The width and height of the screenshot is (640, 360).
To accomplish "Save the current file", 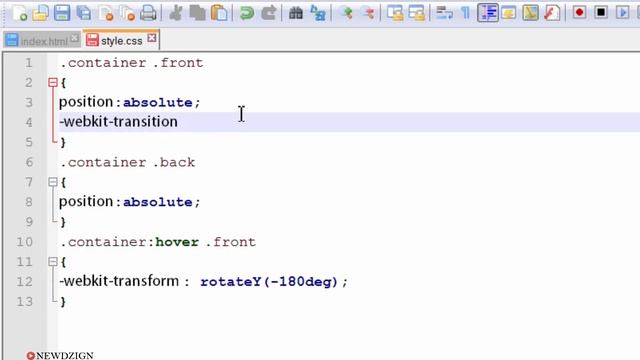I will pos(62,13).
